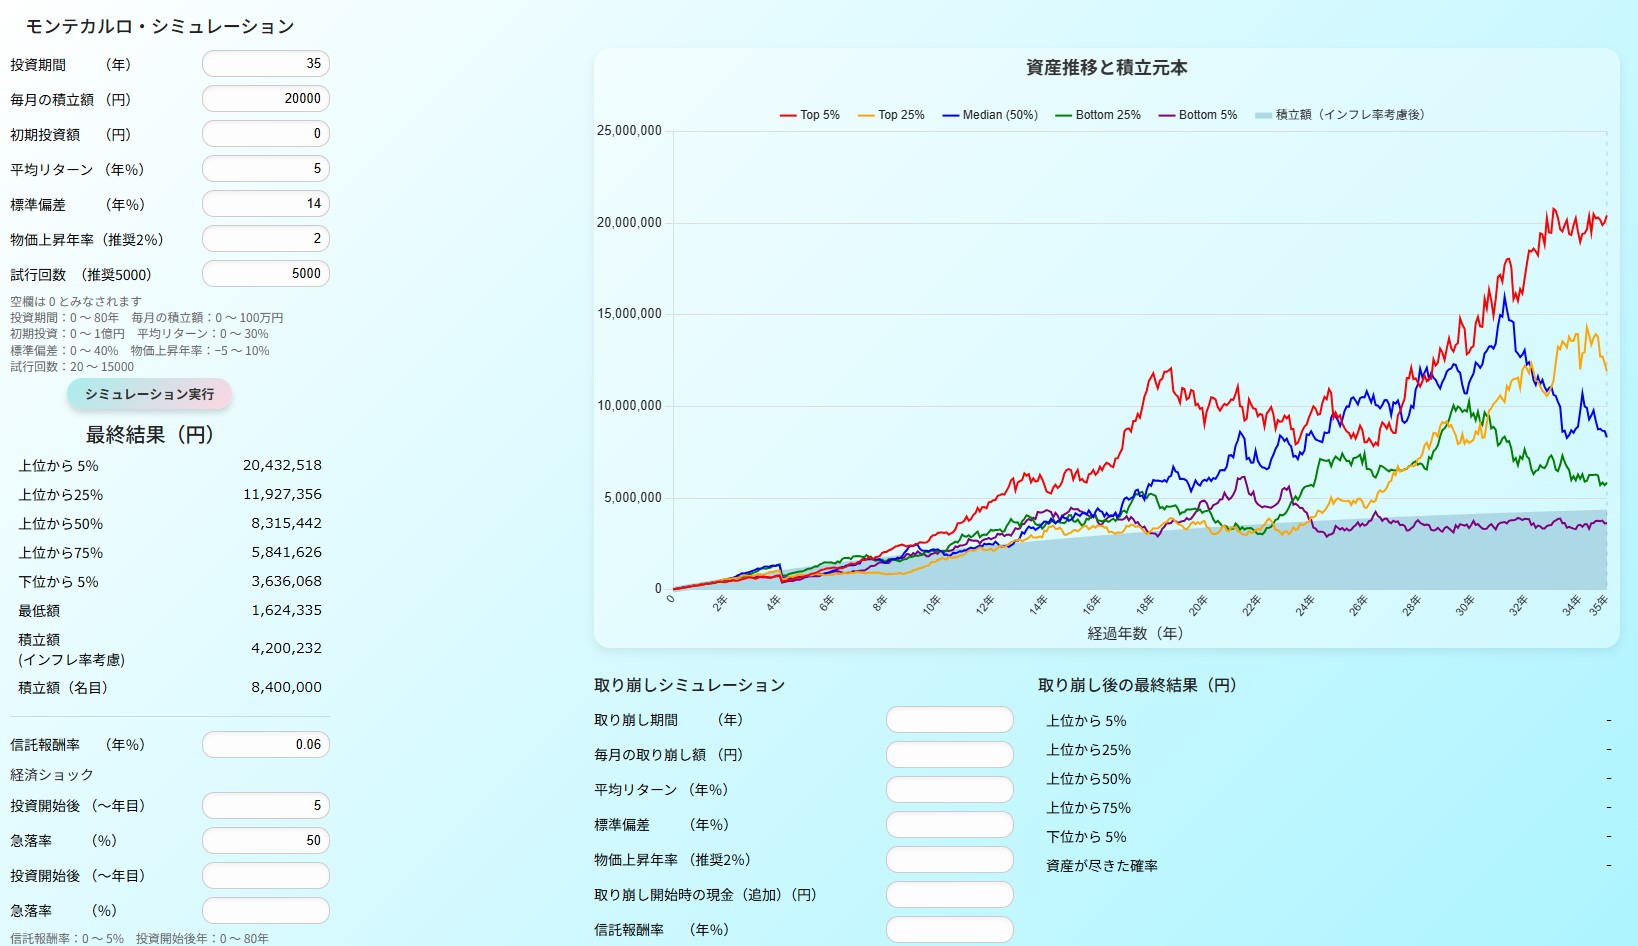The width and height of the screenshot is (1638, 946).
Task: Click the 急落率 field showing 50
Action: tap(266, 841)
